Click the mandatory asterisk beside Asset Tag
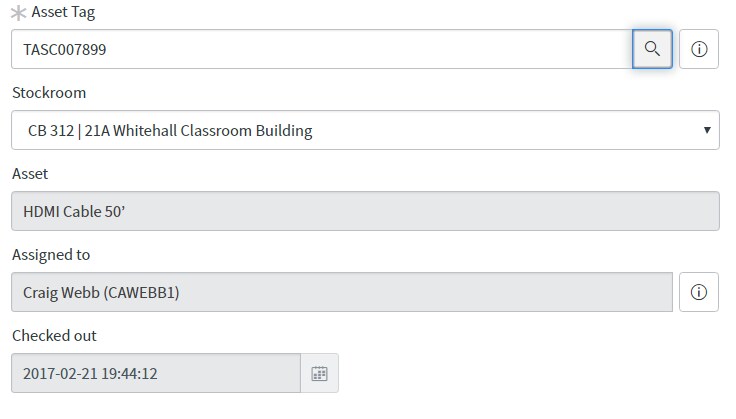Screen dimensions: 736x419 [x=18, y=13]
